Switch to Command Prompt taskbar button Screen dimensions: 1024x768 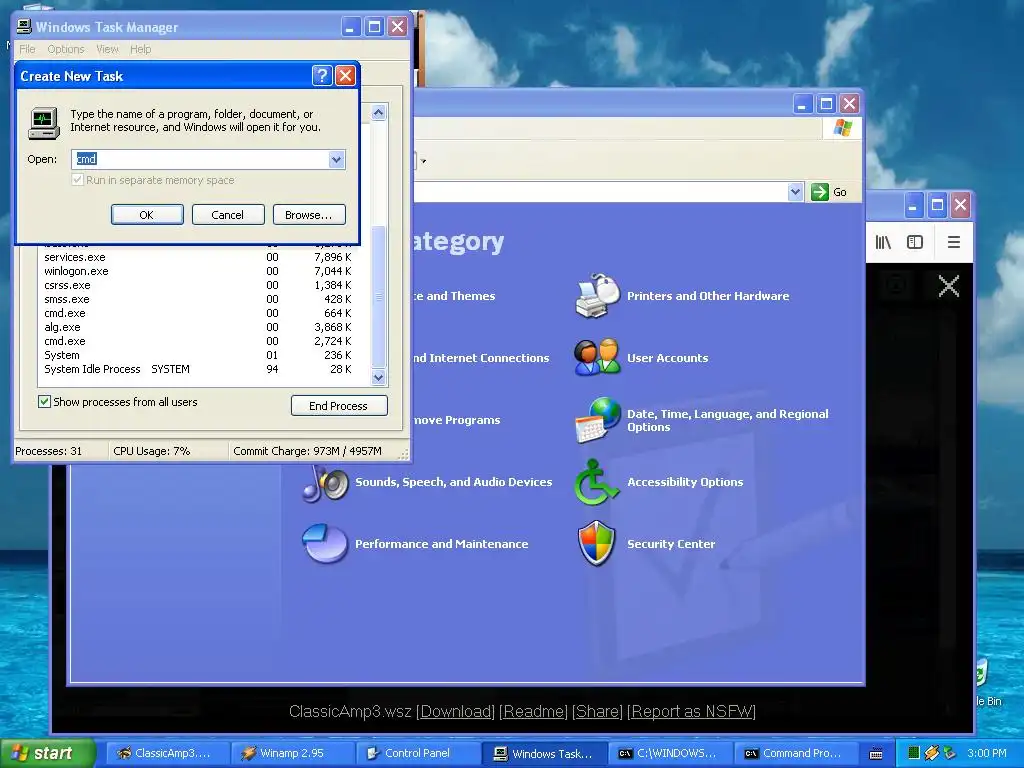(x=795, y=754)
